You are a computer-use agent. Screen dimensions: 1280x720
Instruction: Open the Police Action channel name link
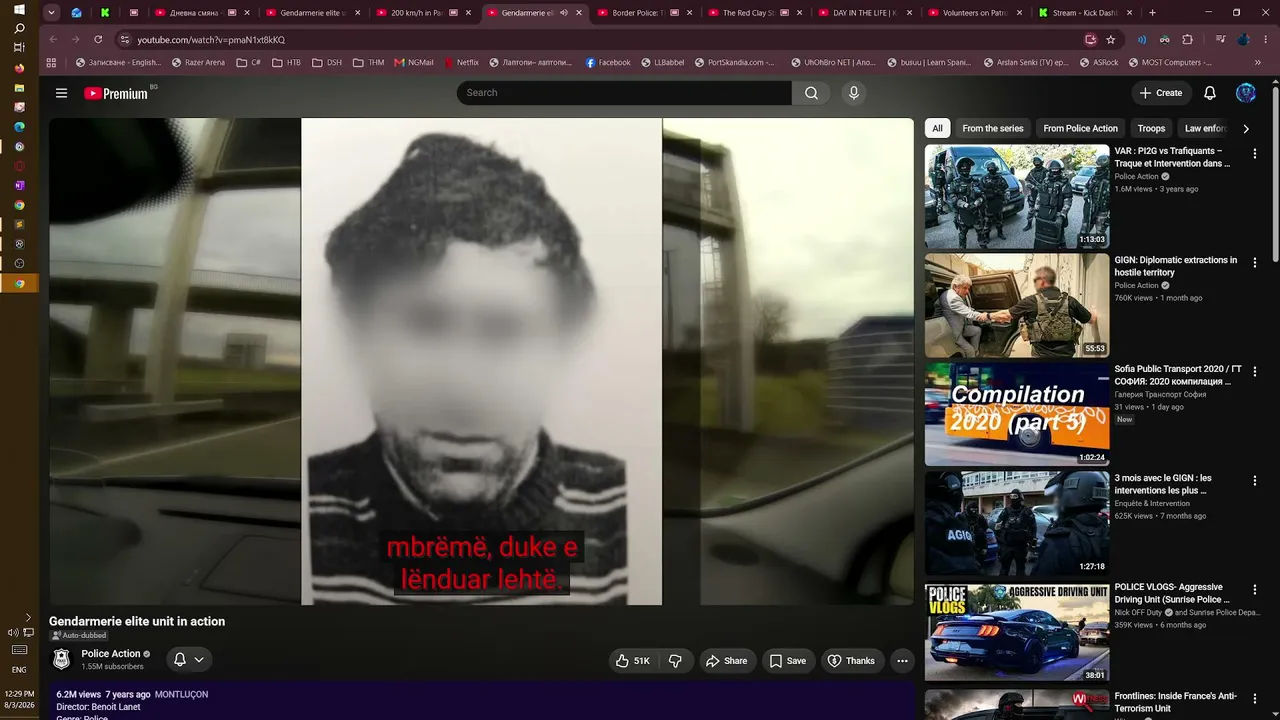click(111, 654)
